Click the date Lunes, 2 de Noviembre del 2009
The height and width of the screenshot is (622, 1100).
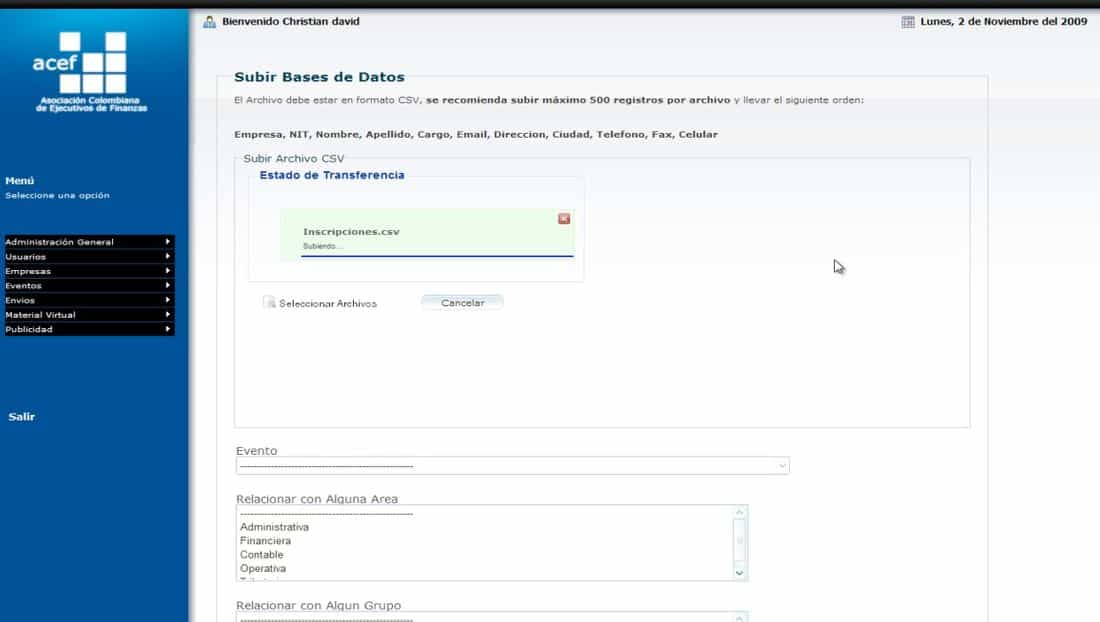point(1004,22)
